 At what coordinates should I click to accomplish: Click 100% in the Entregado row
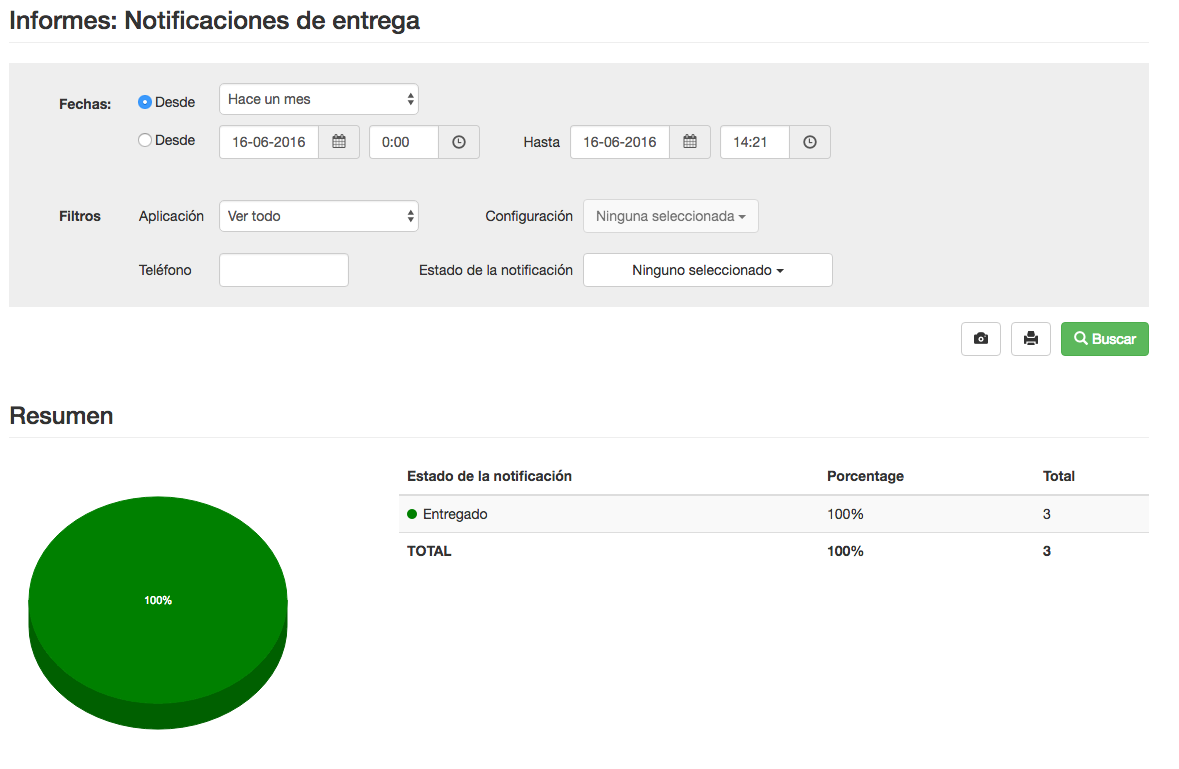(845, 514)
